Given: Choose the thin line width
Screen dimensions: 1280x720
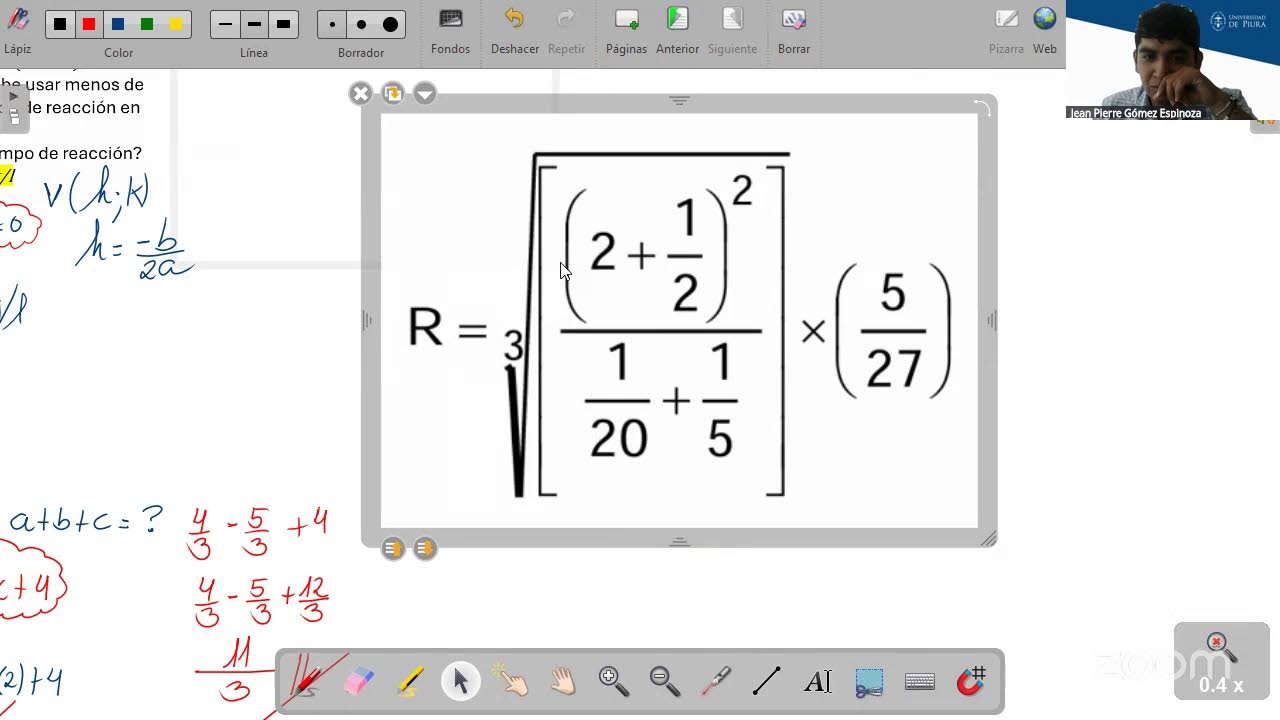Looking at the screenshot, I should pyautogui.click(x=226, y=24).
